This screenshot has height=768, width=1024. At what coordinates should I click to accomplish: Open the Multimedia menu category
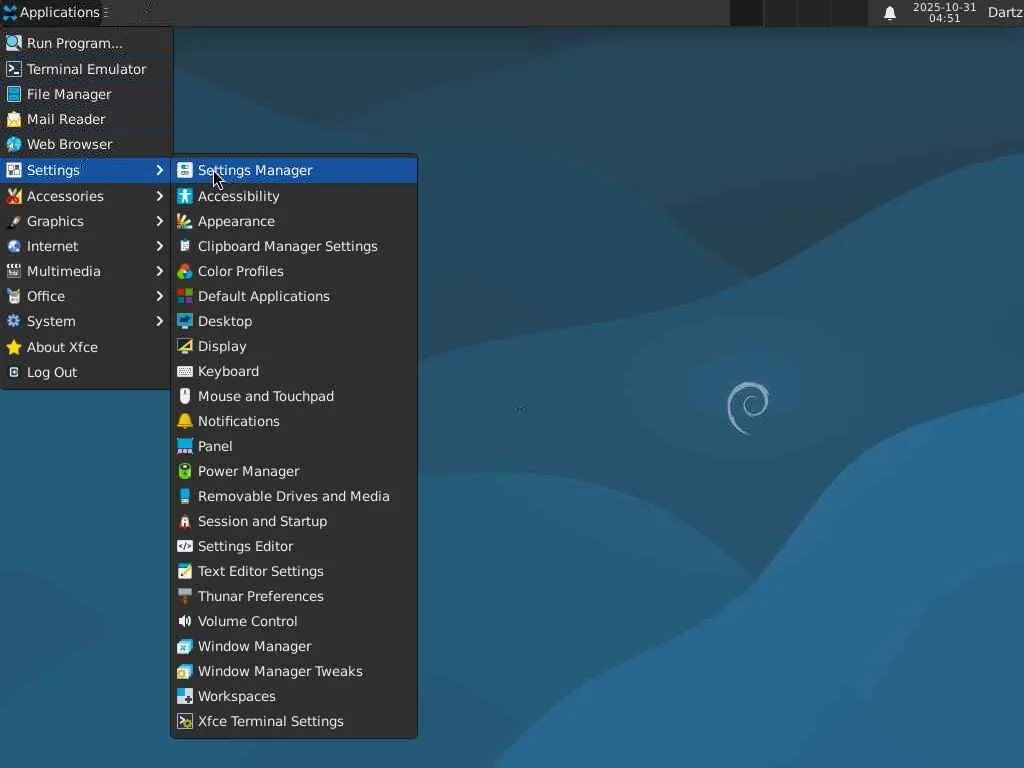coord(86,271)
